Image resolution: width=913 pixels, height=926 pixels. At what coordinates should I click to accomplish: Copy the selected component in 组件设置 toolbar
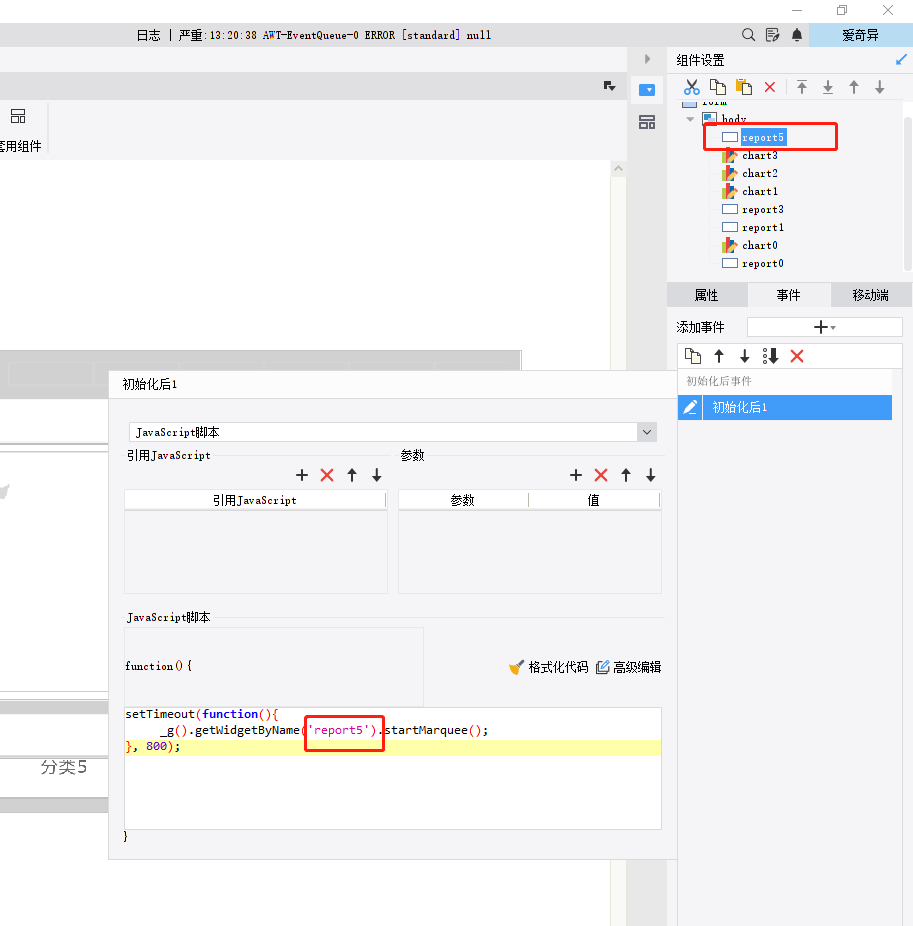[x=718, y=87]
